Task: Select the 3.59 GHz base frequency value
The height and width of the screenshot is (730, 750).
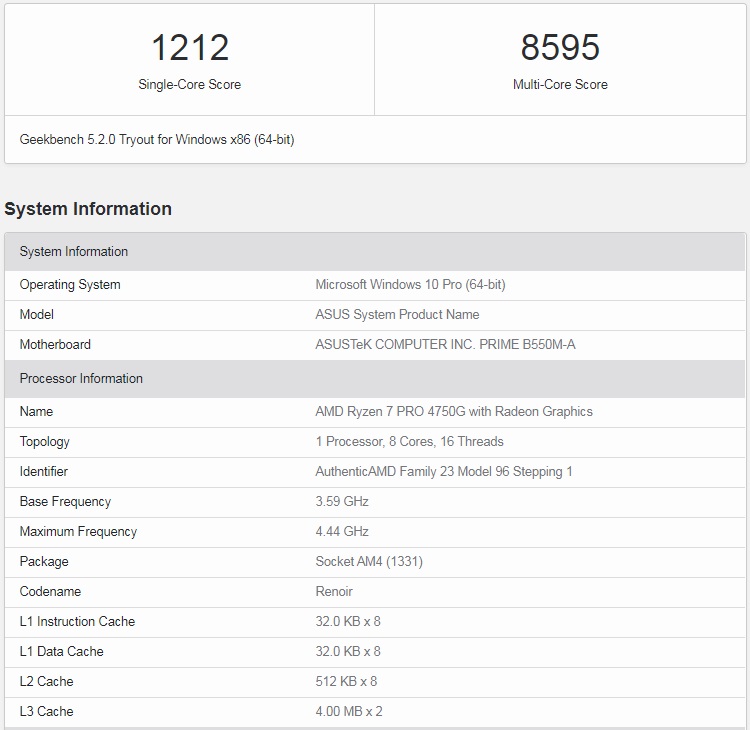Action: (x=342, y=501)
